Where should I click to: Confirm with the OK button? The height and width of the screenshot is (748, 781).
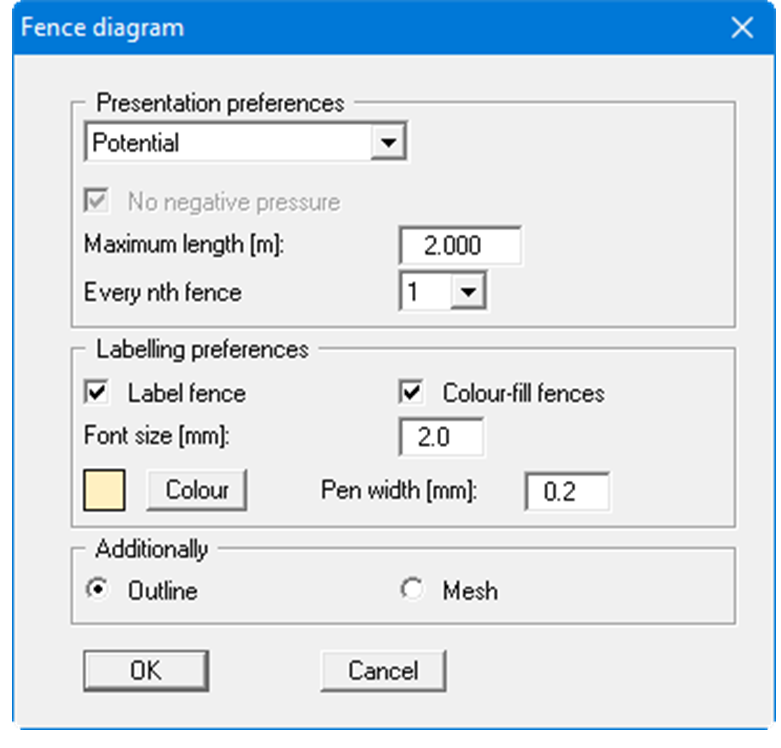point(146,670)
